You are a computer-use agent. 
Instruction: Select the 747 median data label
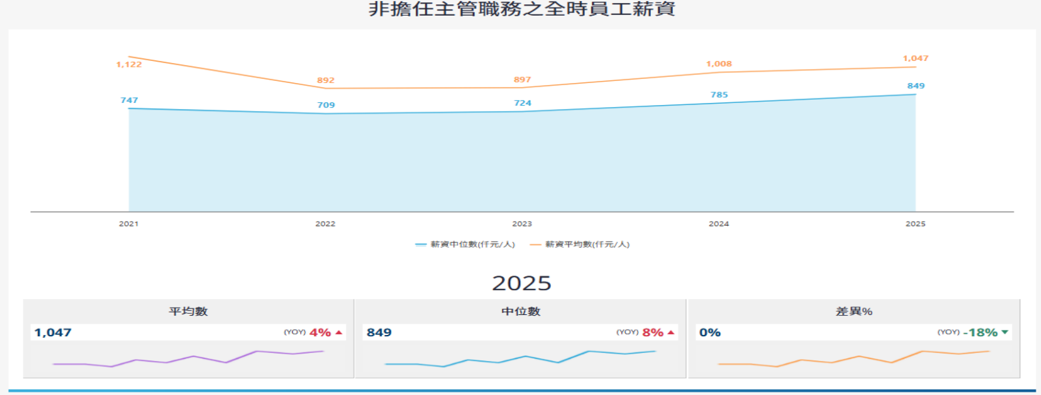pos(129,100)
